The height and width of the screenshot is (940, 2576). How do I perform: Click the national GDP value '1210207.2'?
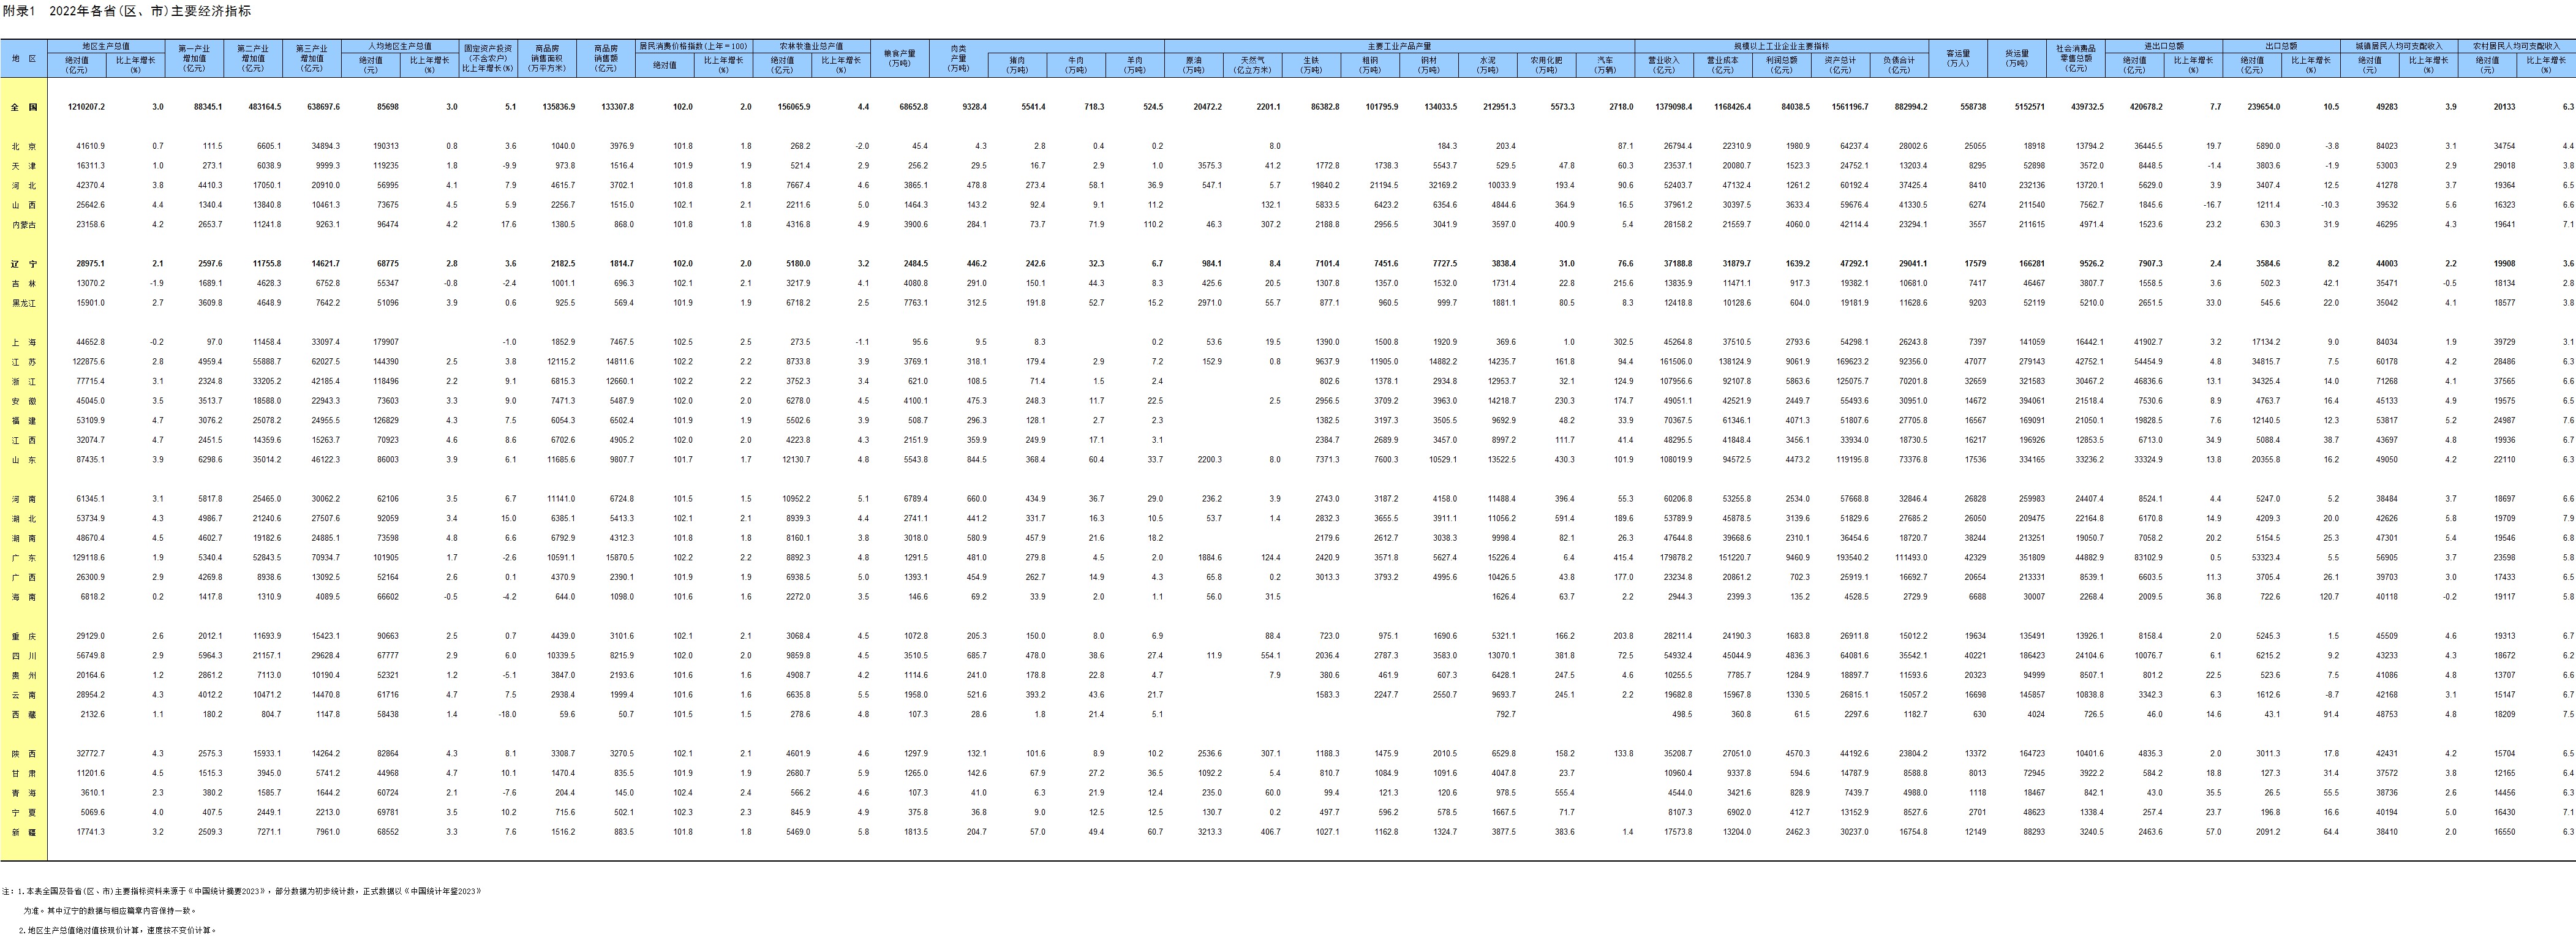86,107
